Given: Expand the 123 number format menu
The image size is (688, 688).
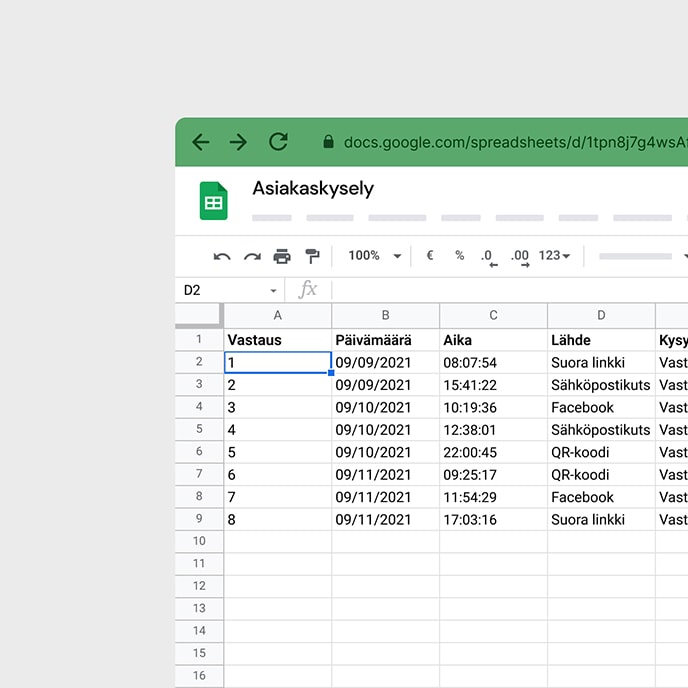Looking at the screenshot, I should 554,256.
